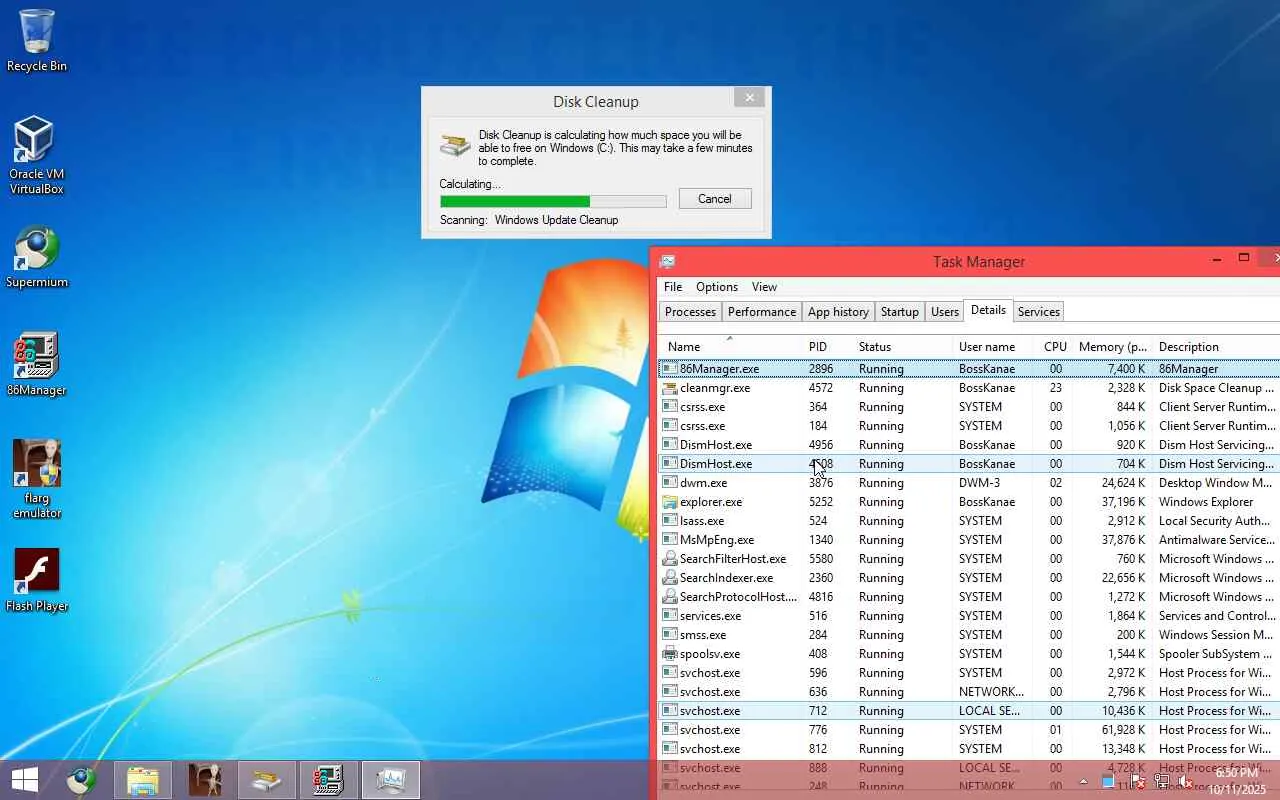The image size is (1280, 800).
Task: Sort processes by CPU column
Action: click(x=1054, y=346)
